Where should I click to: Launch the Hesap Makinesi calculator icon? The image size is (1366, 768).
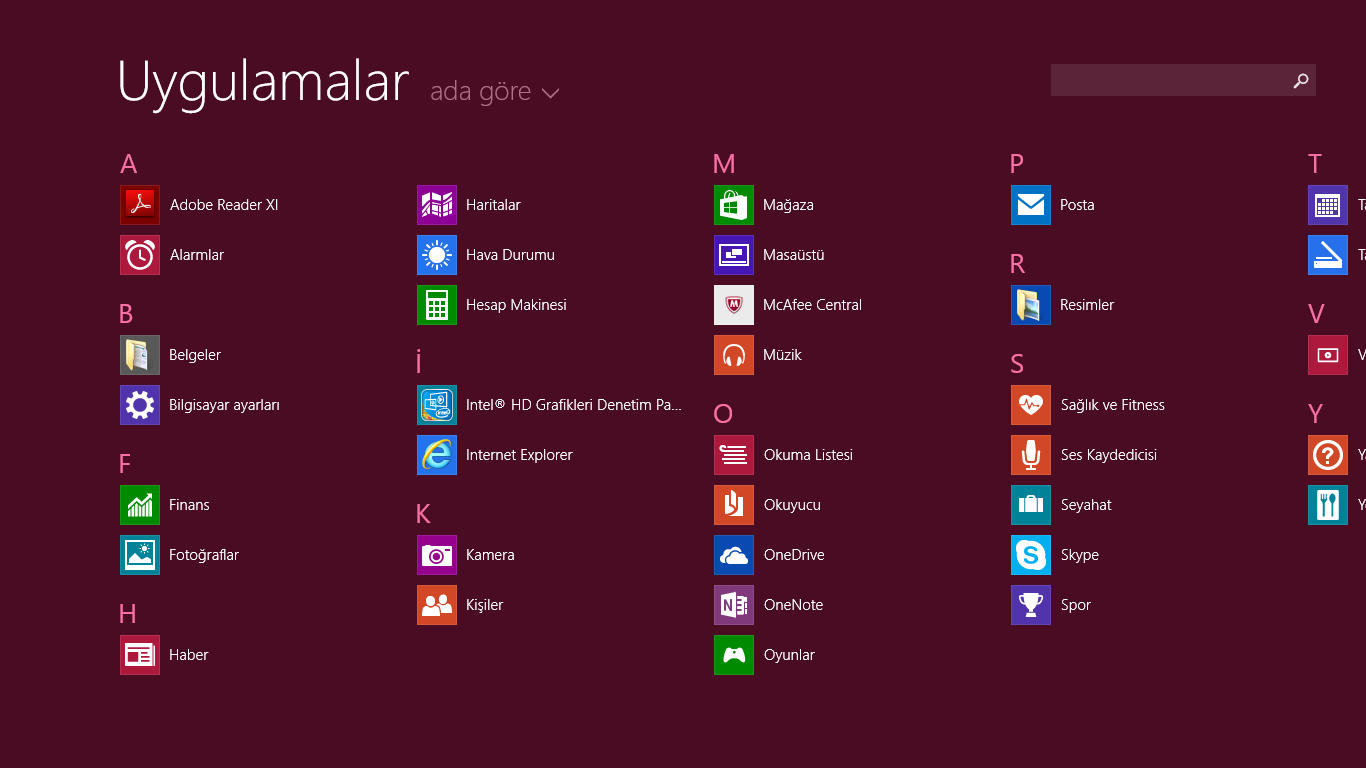point(437,305)
